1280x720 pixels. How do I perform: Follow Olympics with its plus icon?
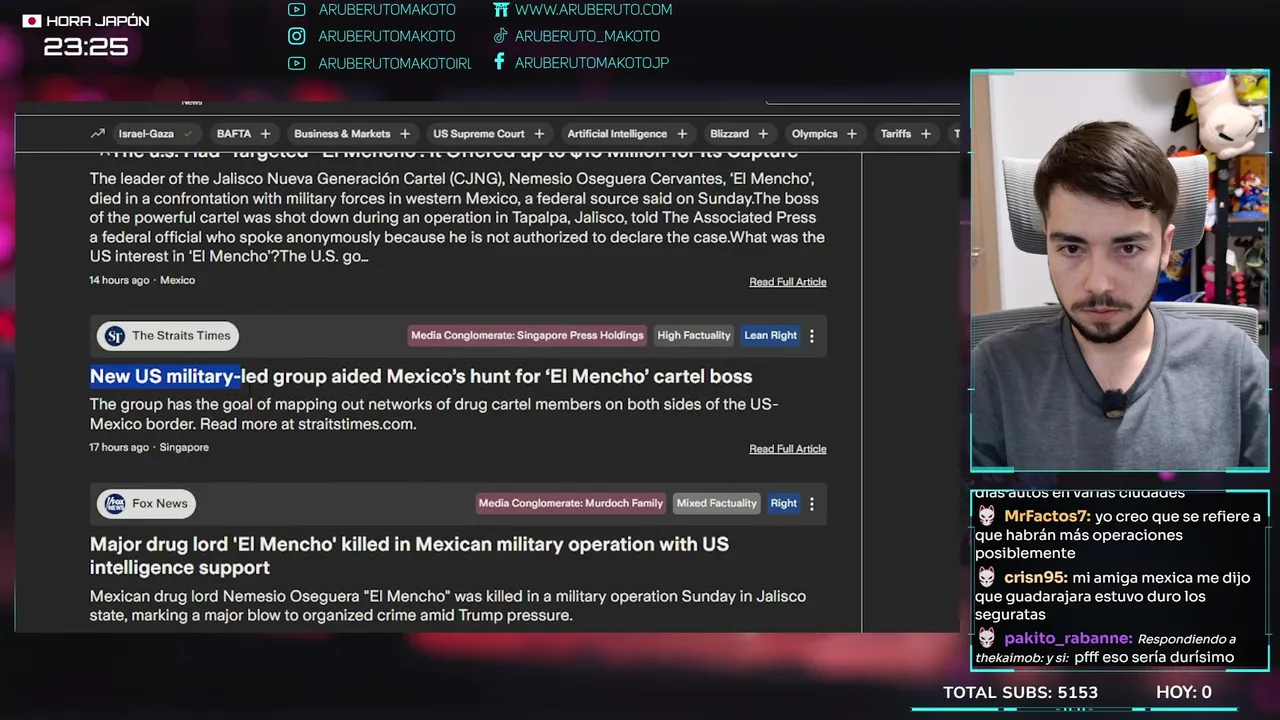coord(852,134)
